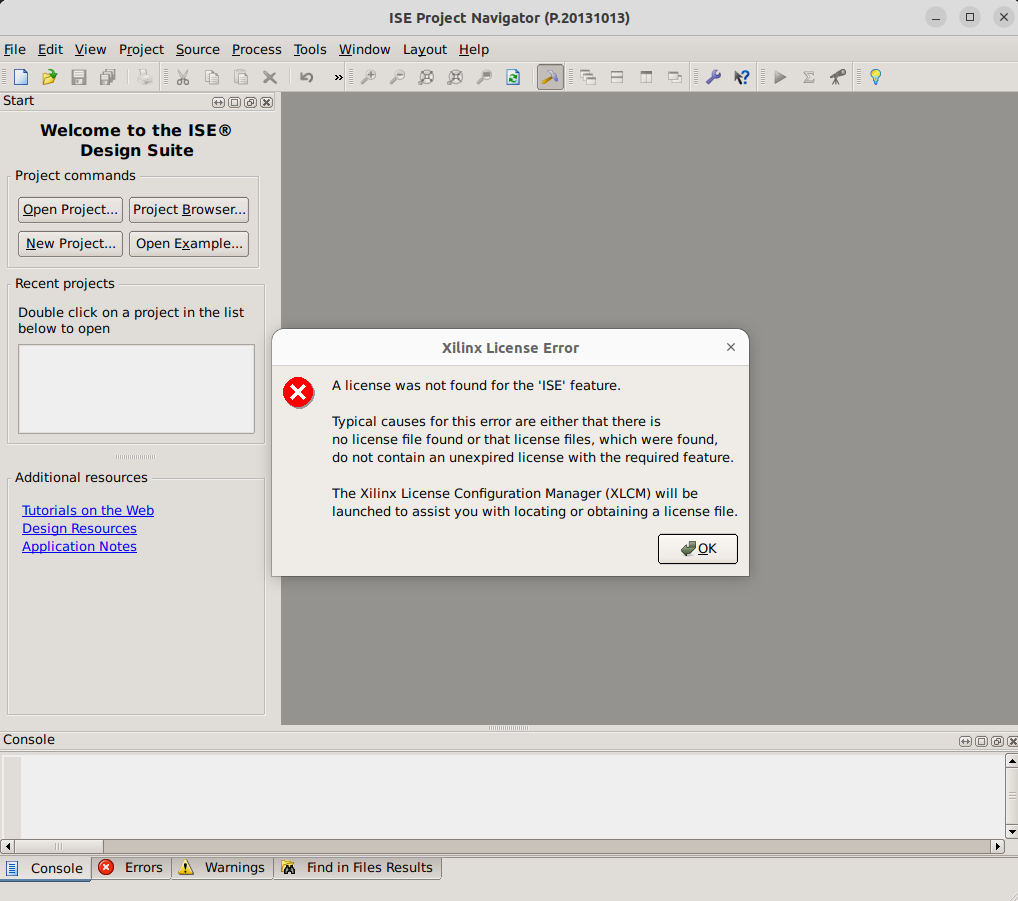The image size is (1018, 901).
Task: Click OK in the Xilinx License Error dialog
Action: click(x=697, y=549)
